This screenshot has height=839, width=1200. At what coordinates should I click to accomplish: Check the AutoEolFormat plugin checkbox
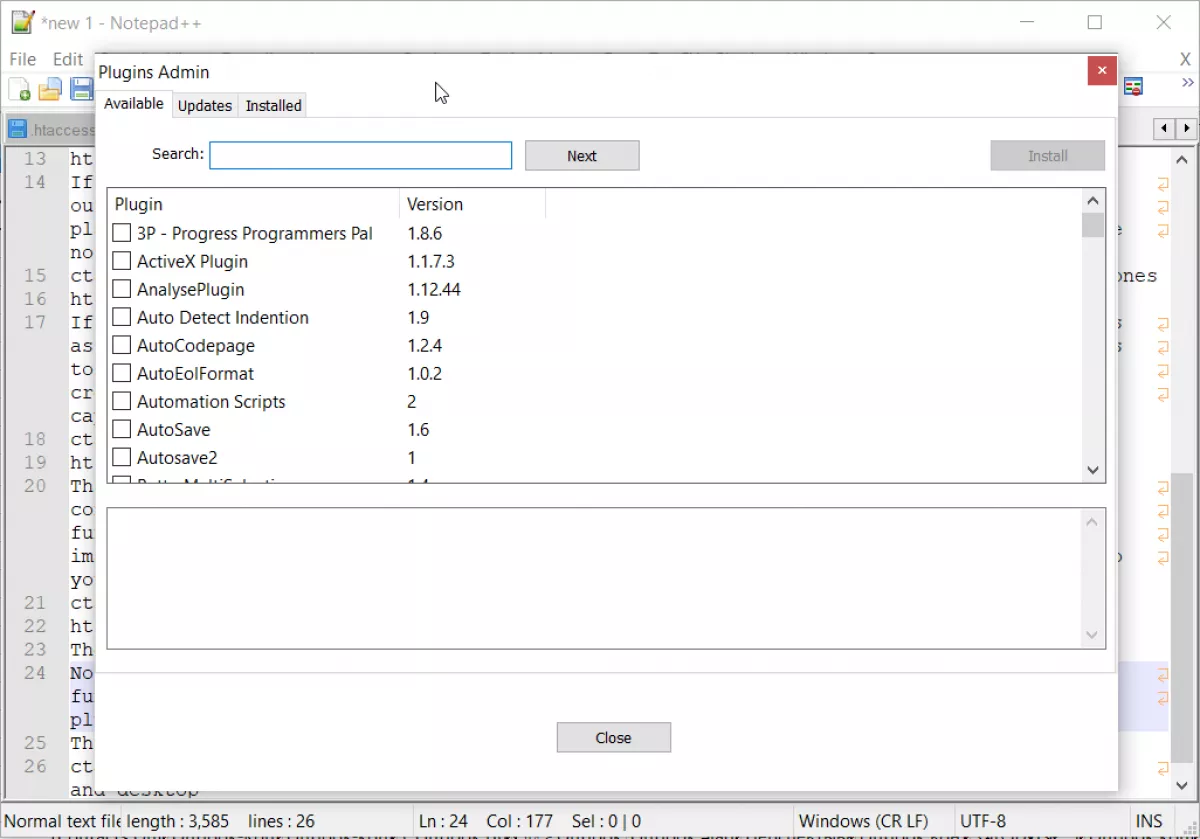(x=121, y=373)
